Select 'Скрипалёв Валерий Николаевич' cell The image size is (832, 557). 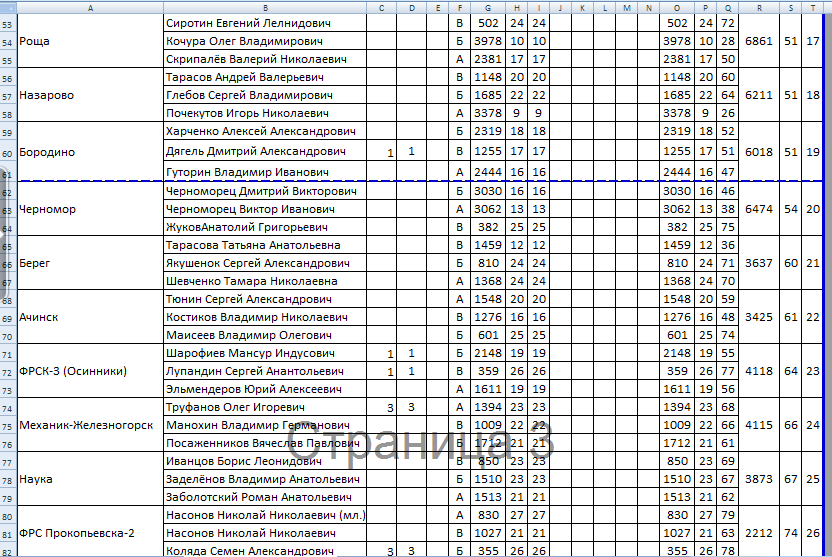[x=265, y=59]
